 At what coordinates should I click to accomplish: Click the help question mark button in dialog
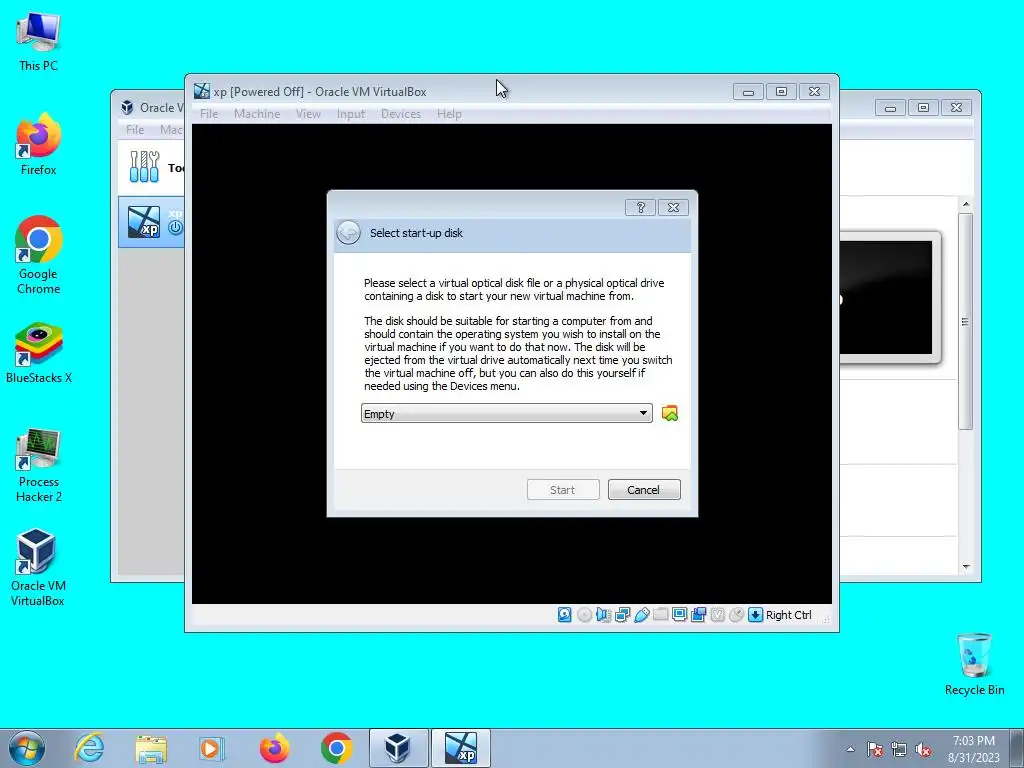pyautogui.click(x=640, y=208)
